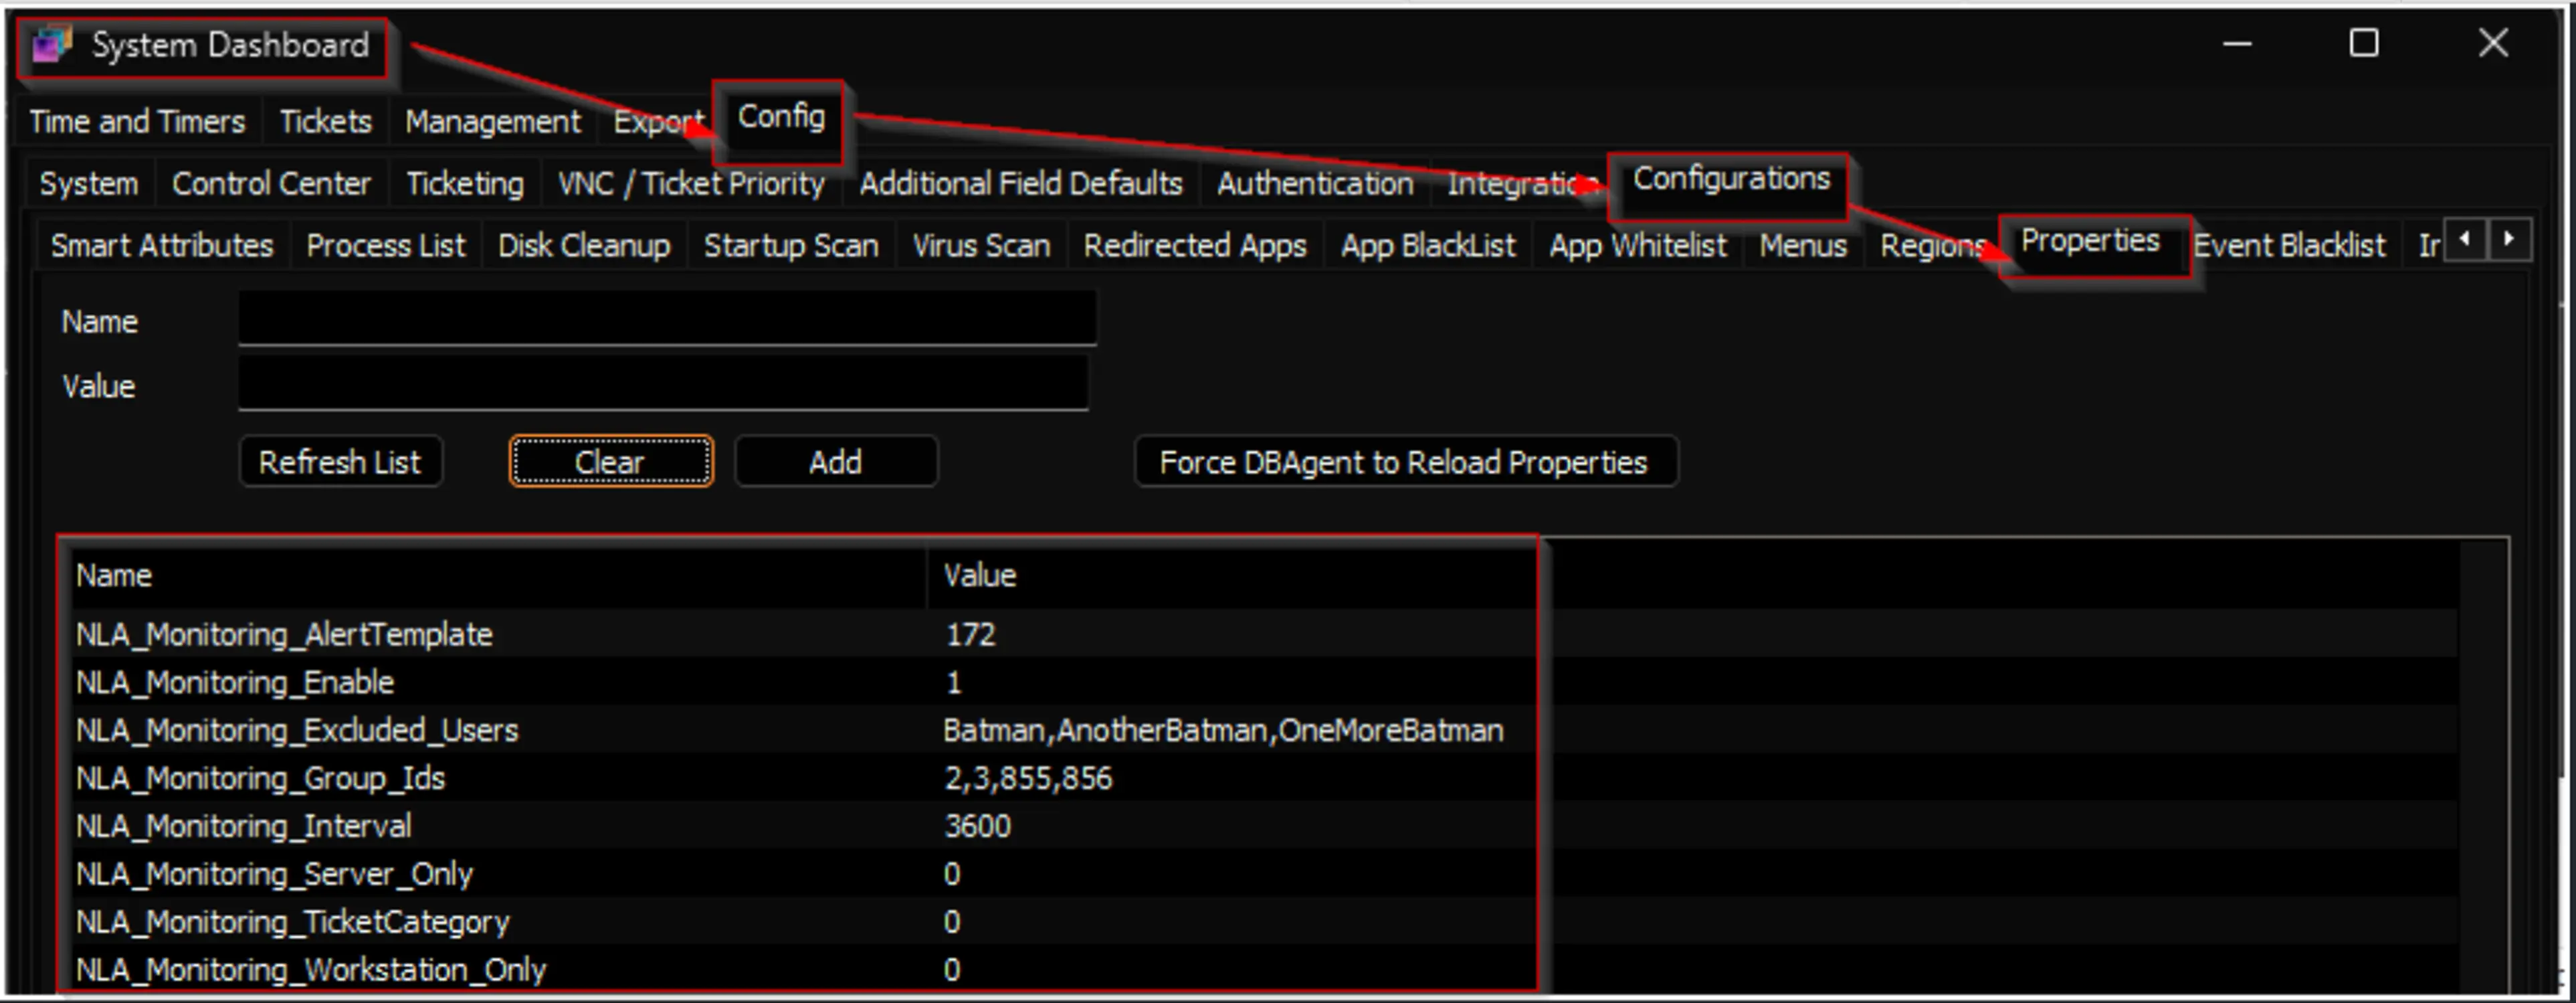Select the App Whitelist tab
Viewport: 2576px width, 1003px height.
tap(1637, 246)
